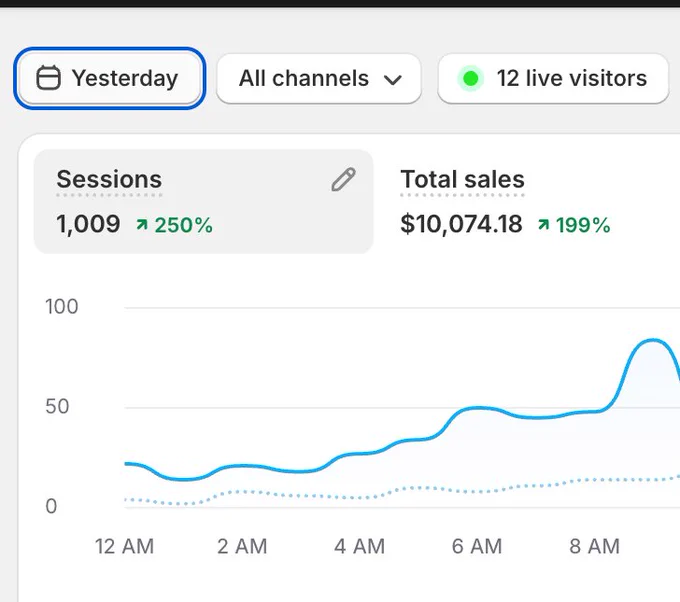680x602 pixels.
Task: Click the chevron in All channels
Action: point(393,80)
